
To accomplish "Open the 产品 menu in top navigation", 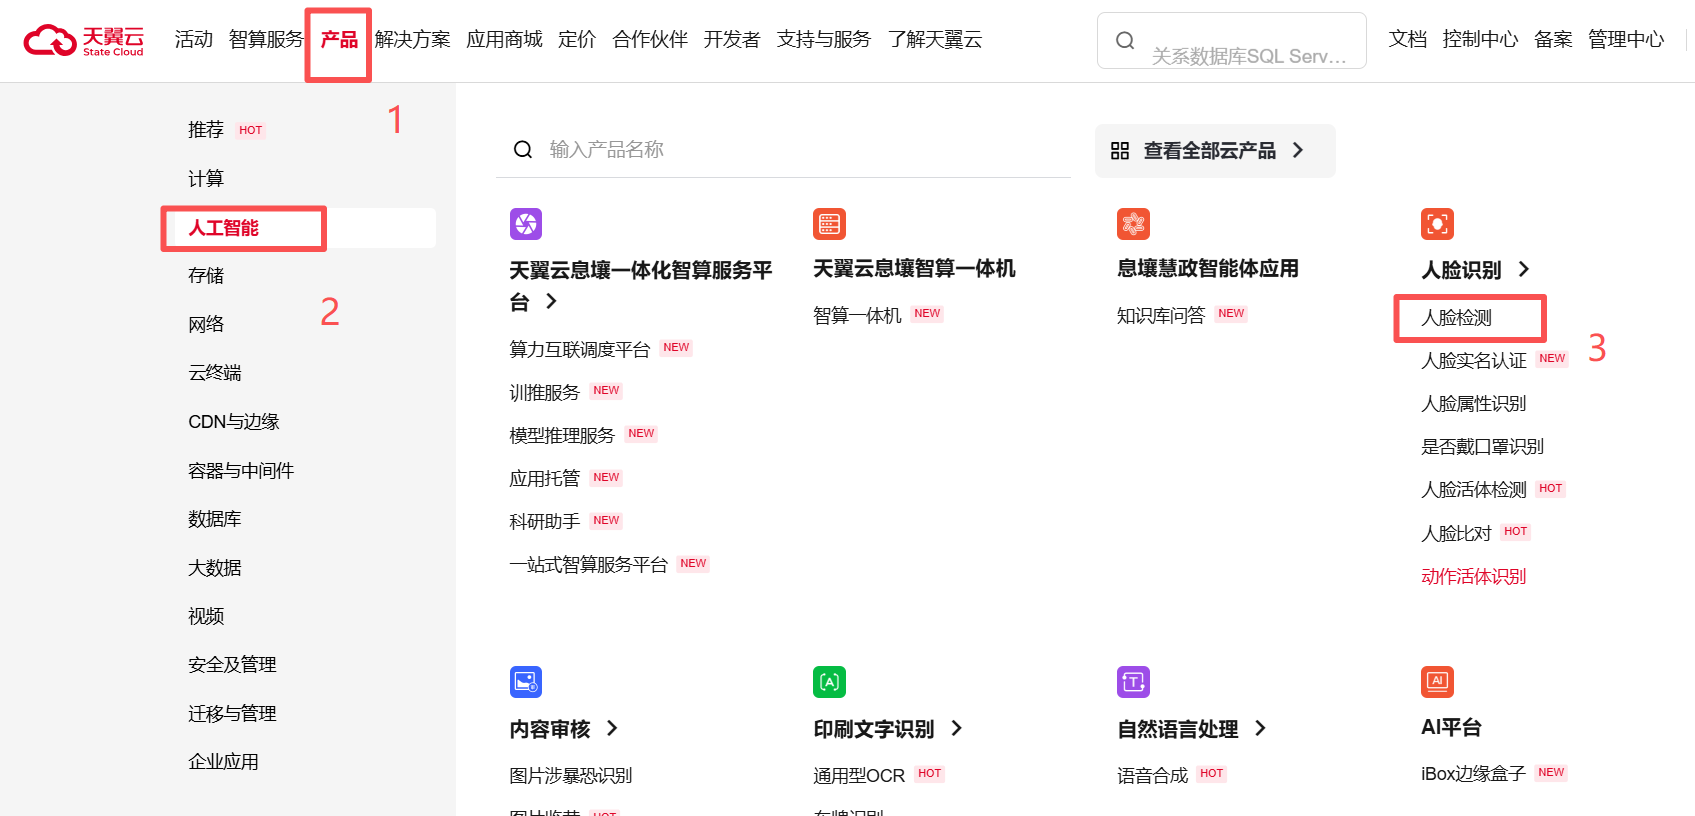I will [x=339, y=40].
